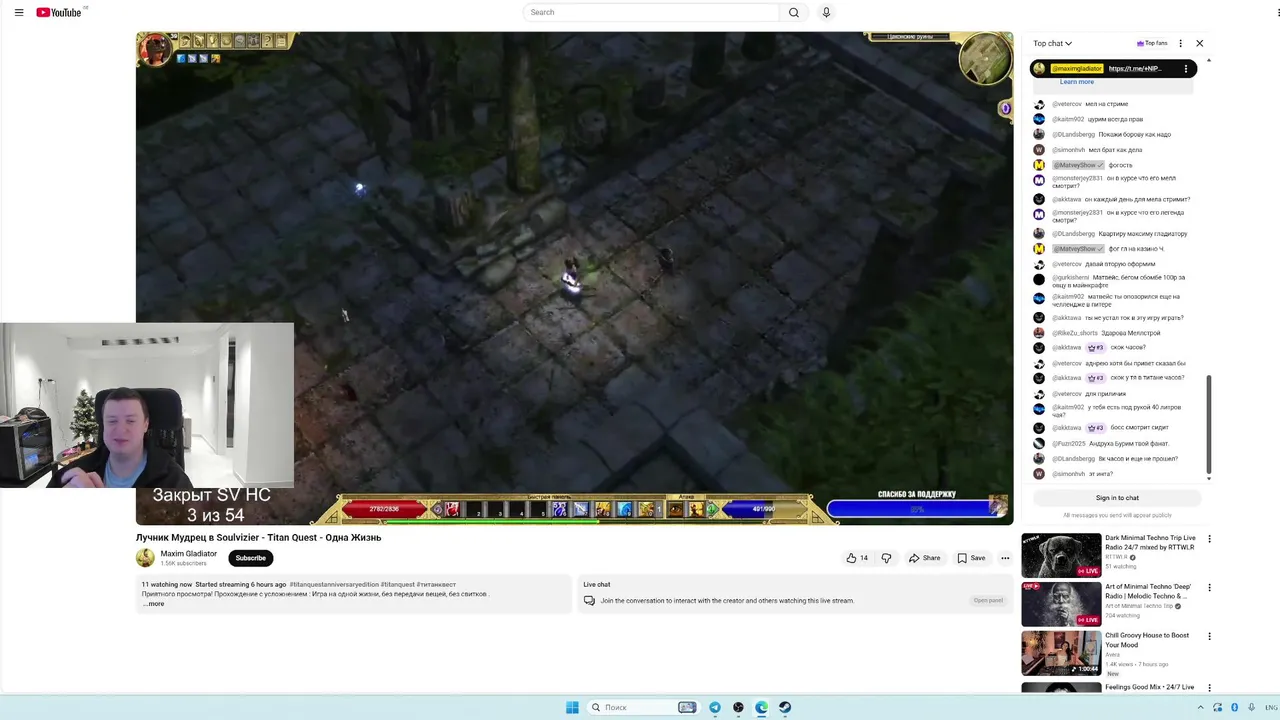Open options for Art of Minimal Techno video

[x=1209, y=588]
